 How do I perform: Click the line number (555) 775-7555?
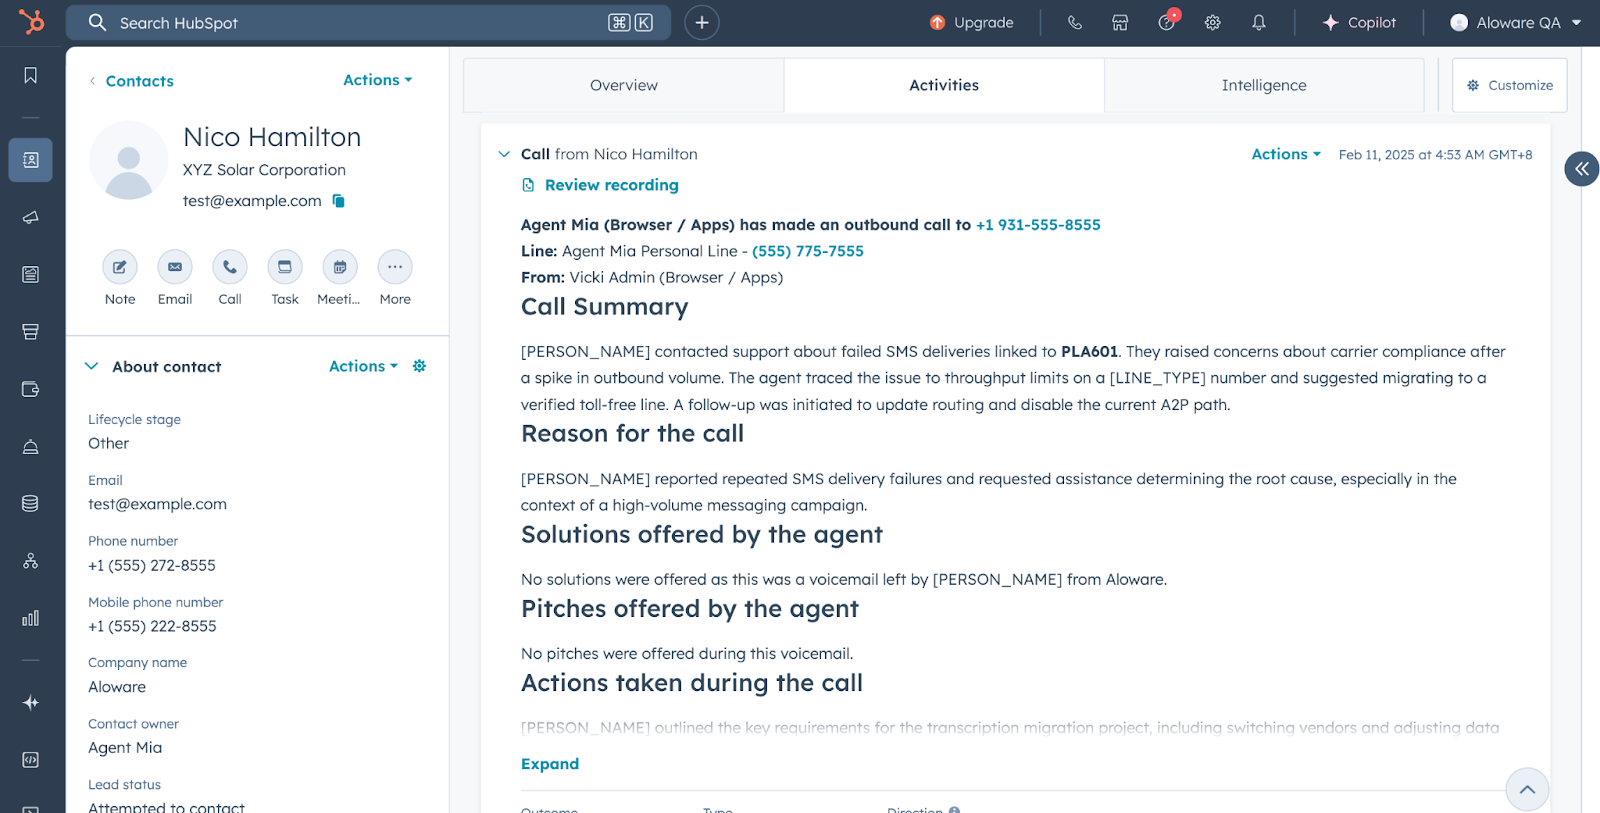tap(808, 251)
